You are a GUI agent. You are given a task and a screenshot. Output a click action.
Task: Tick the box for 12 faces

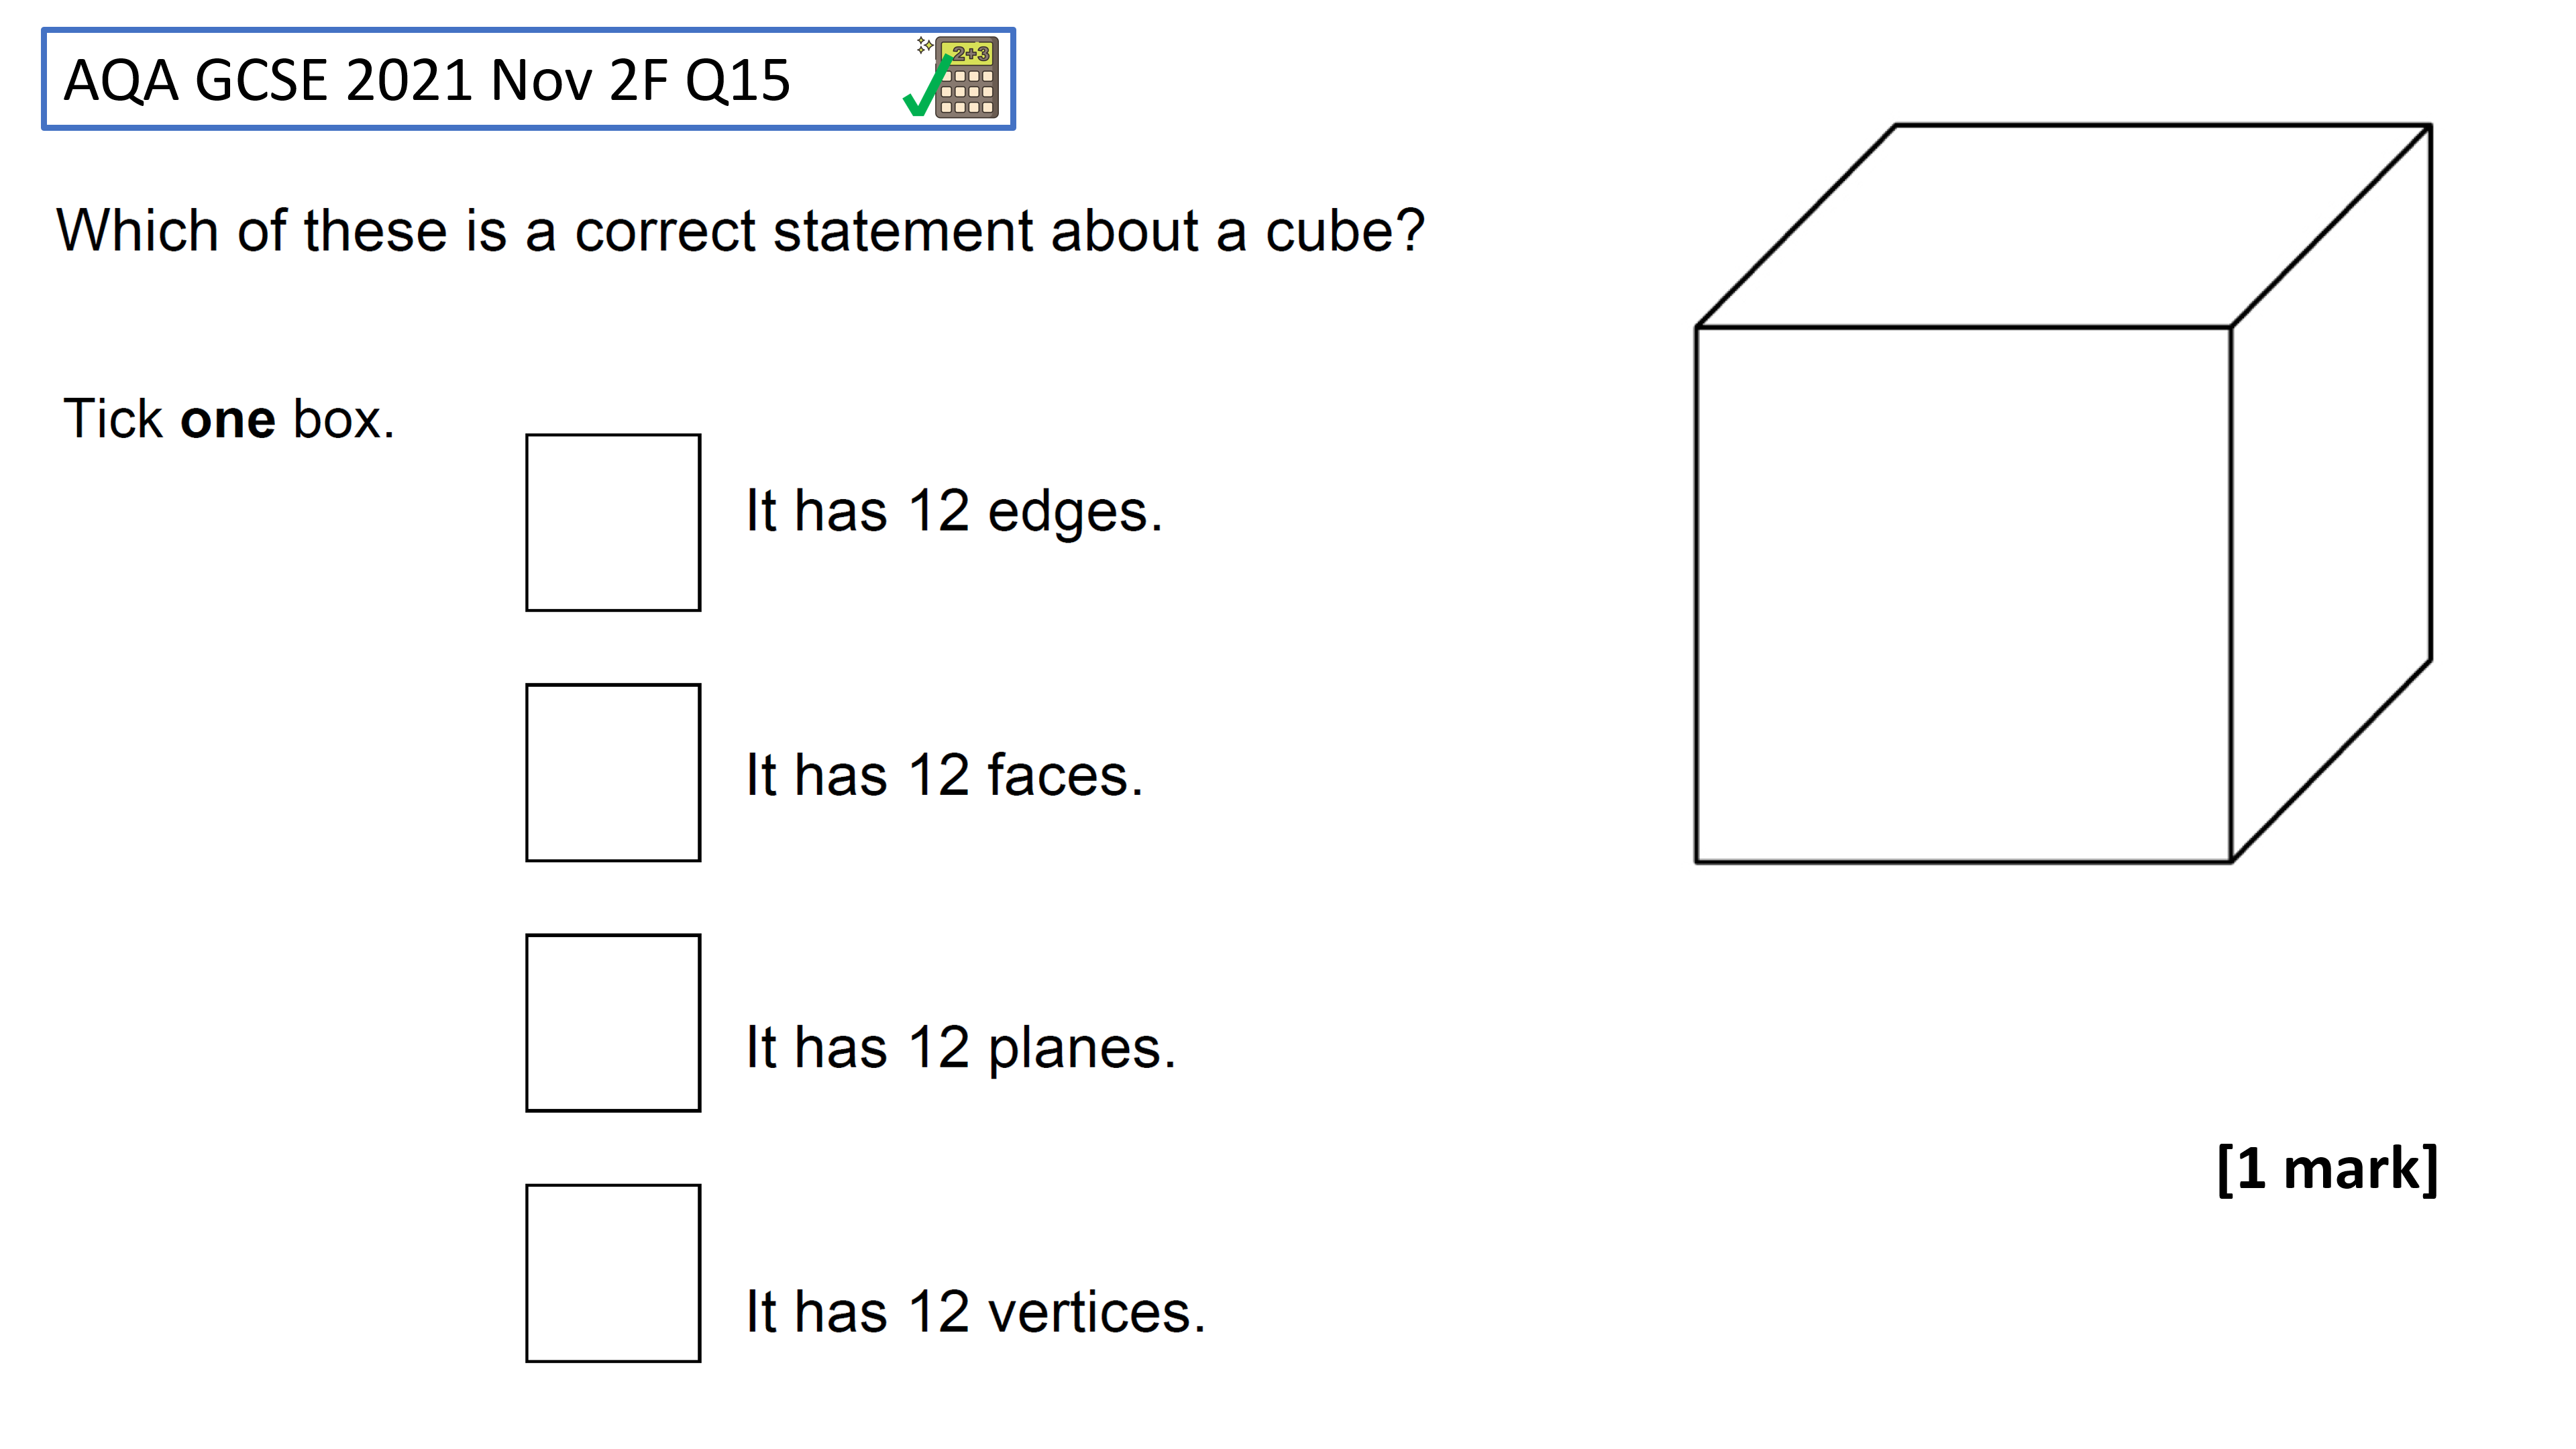tap(613, 772)
